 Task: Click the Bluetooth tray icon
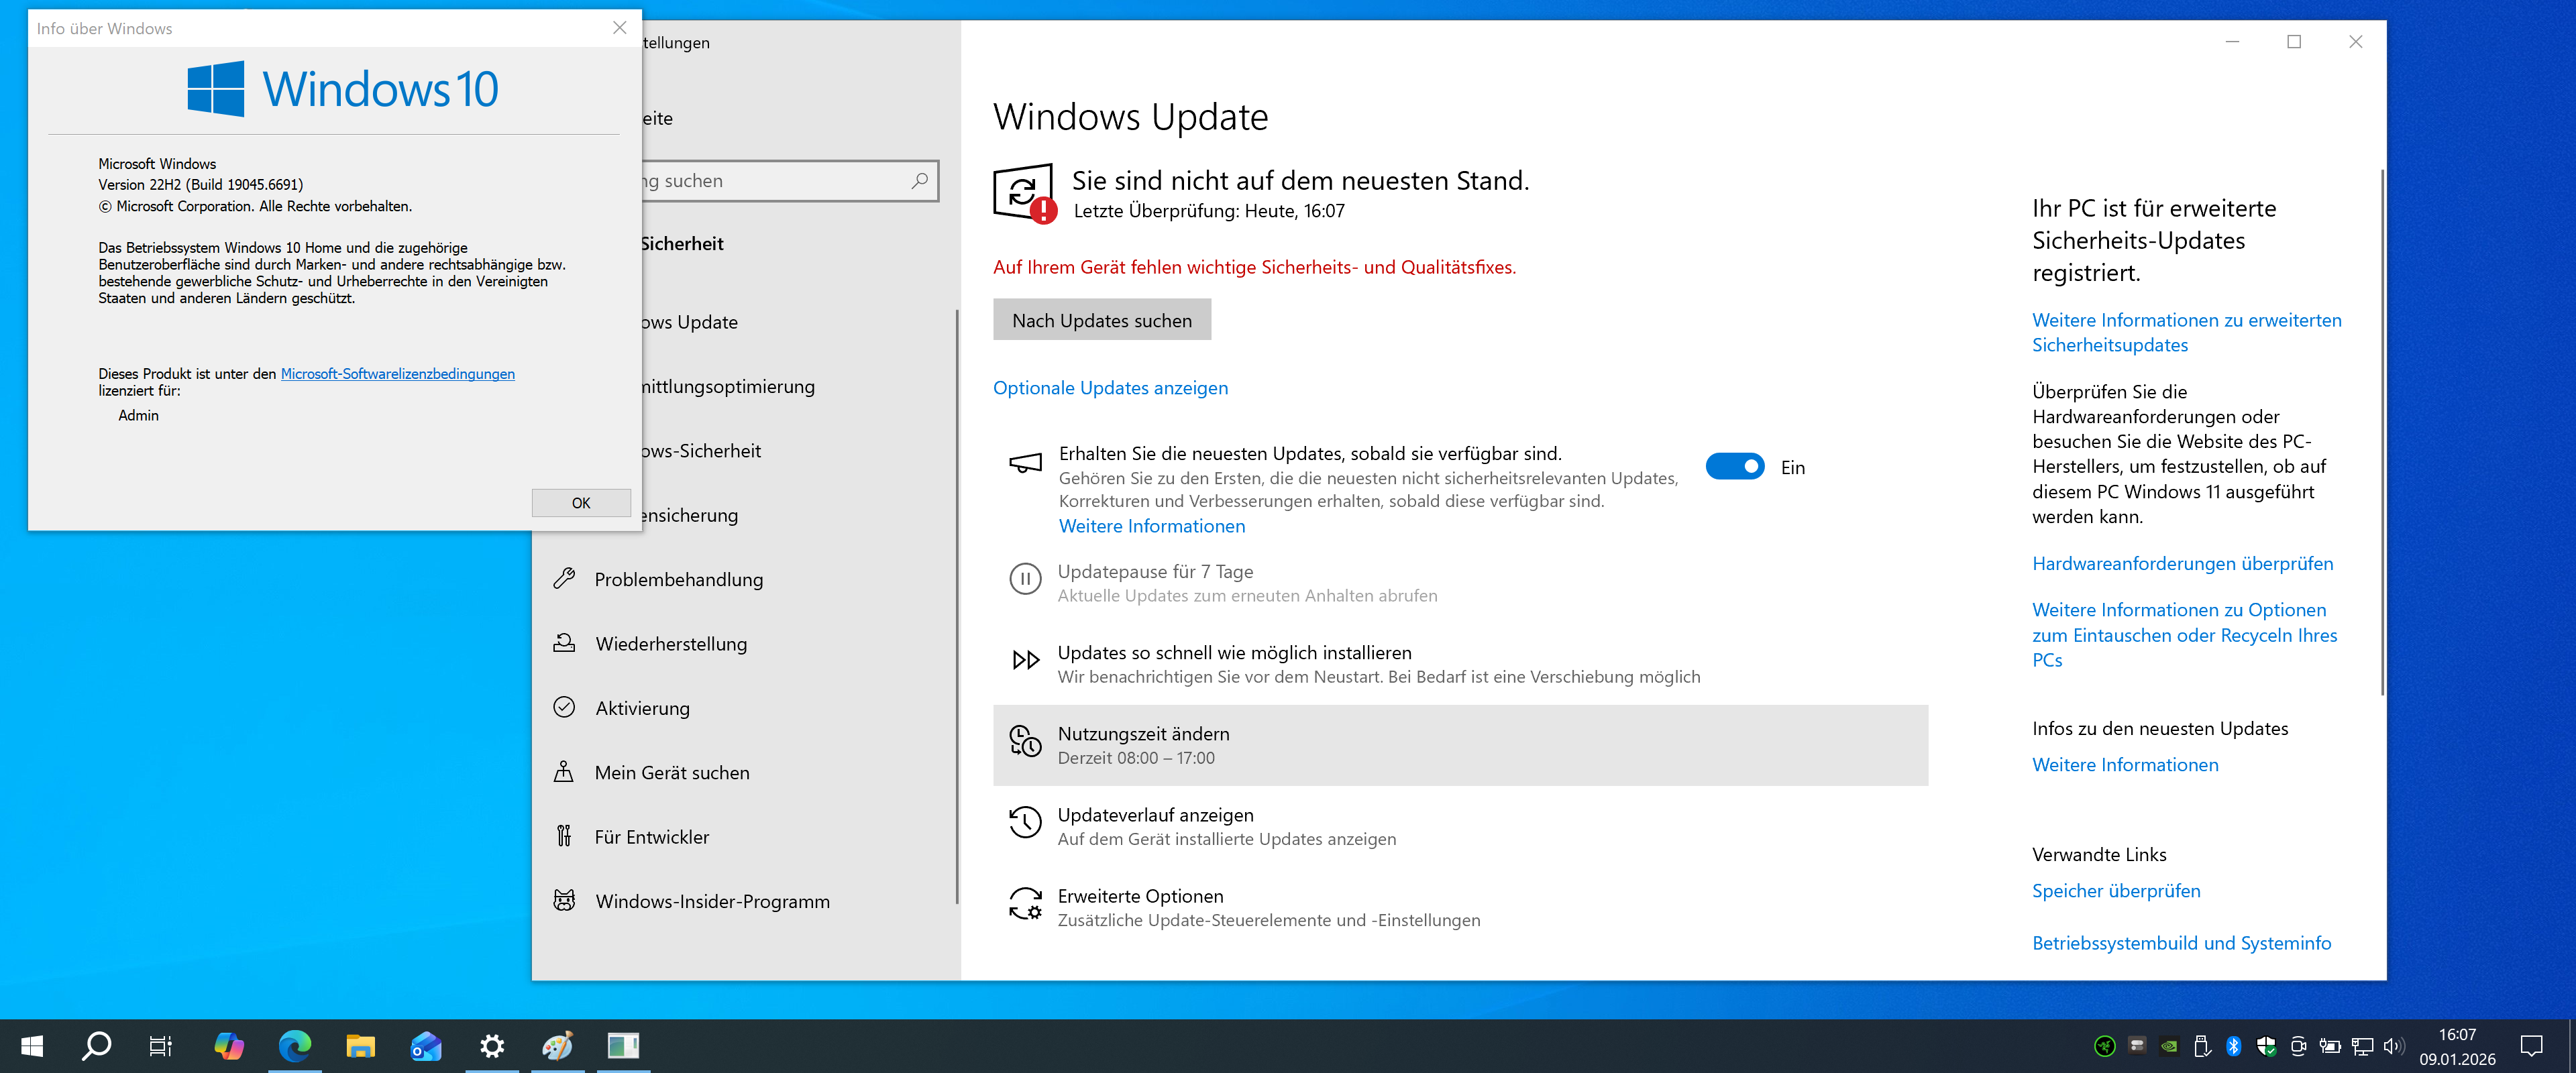coord(2233,1046)
